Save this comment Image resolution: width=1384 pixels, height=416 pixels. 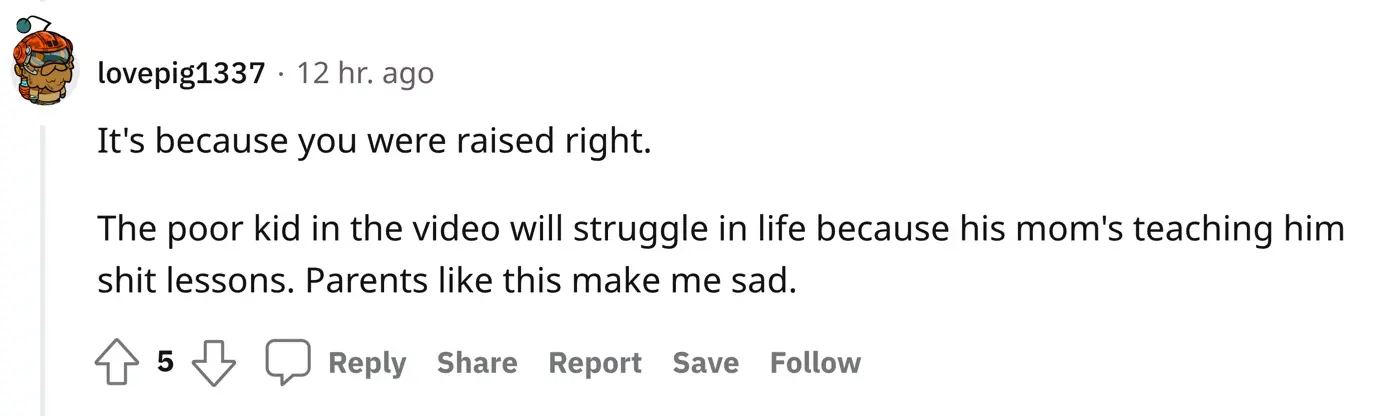tap(705, 363)
